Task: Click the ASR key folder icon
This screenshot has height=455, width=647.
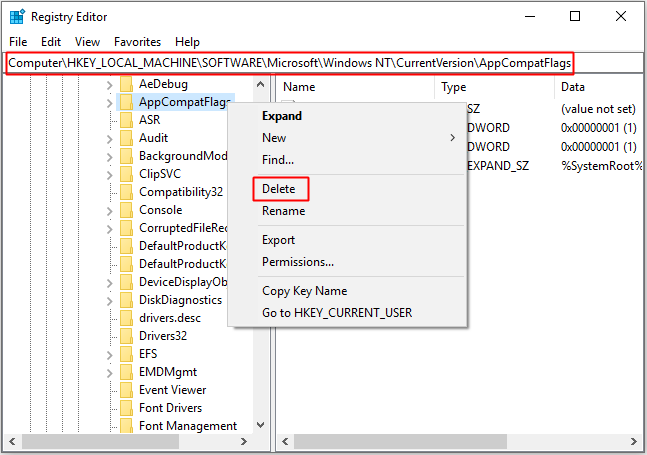Action: pos(126,120)
